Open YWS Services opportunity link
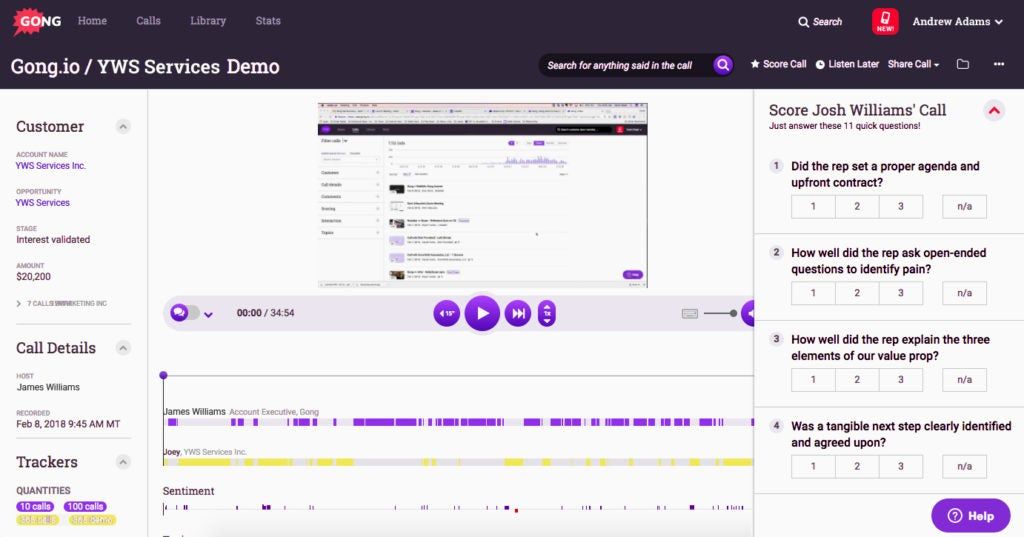The width and height of the screenshot is (1024, 537). pyautogui.click(x=42, y=203)
